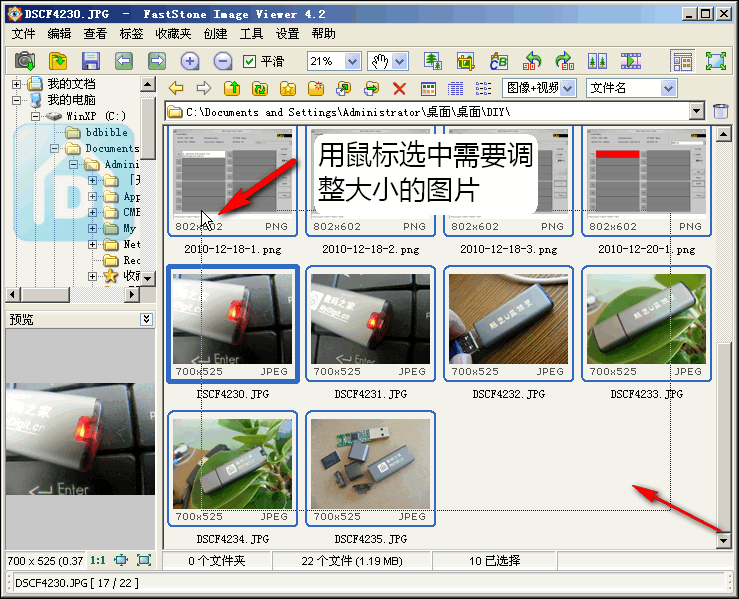
Task: Switch to list view mode
Action: click(483, 88)
